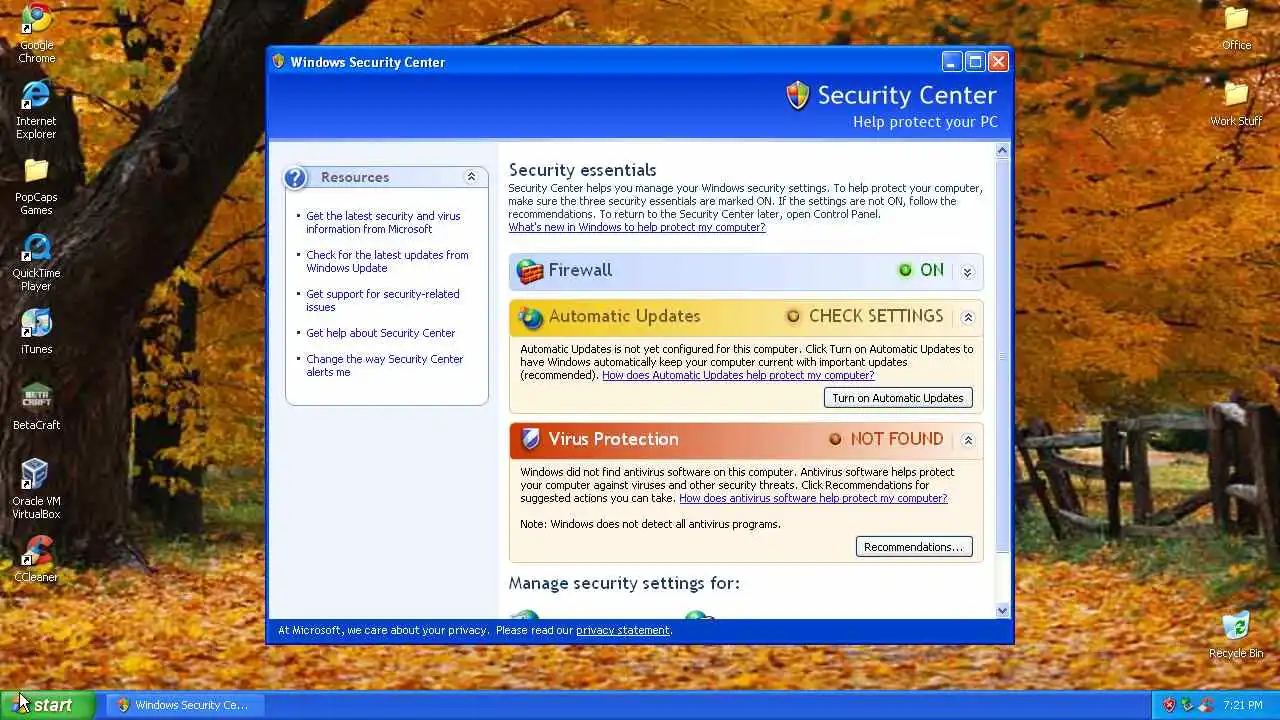Collapse the Virus Protection section

click(x=967, y=440)
